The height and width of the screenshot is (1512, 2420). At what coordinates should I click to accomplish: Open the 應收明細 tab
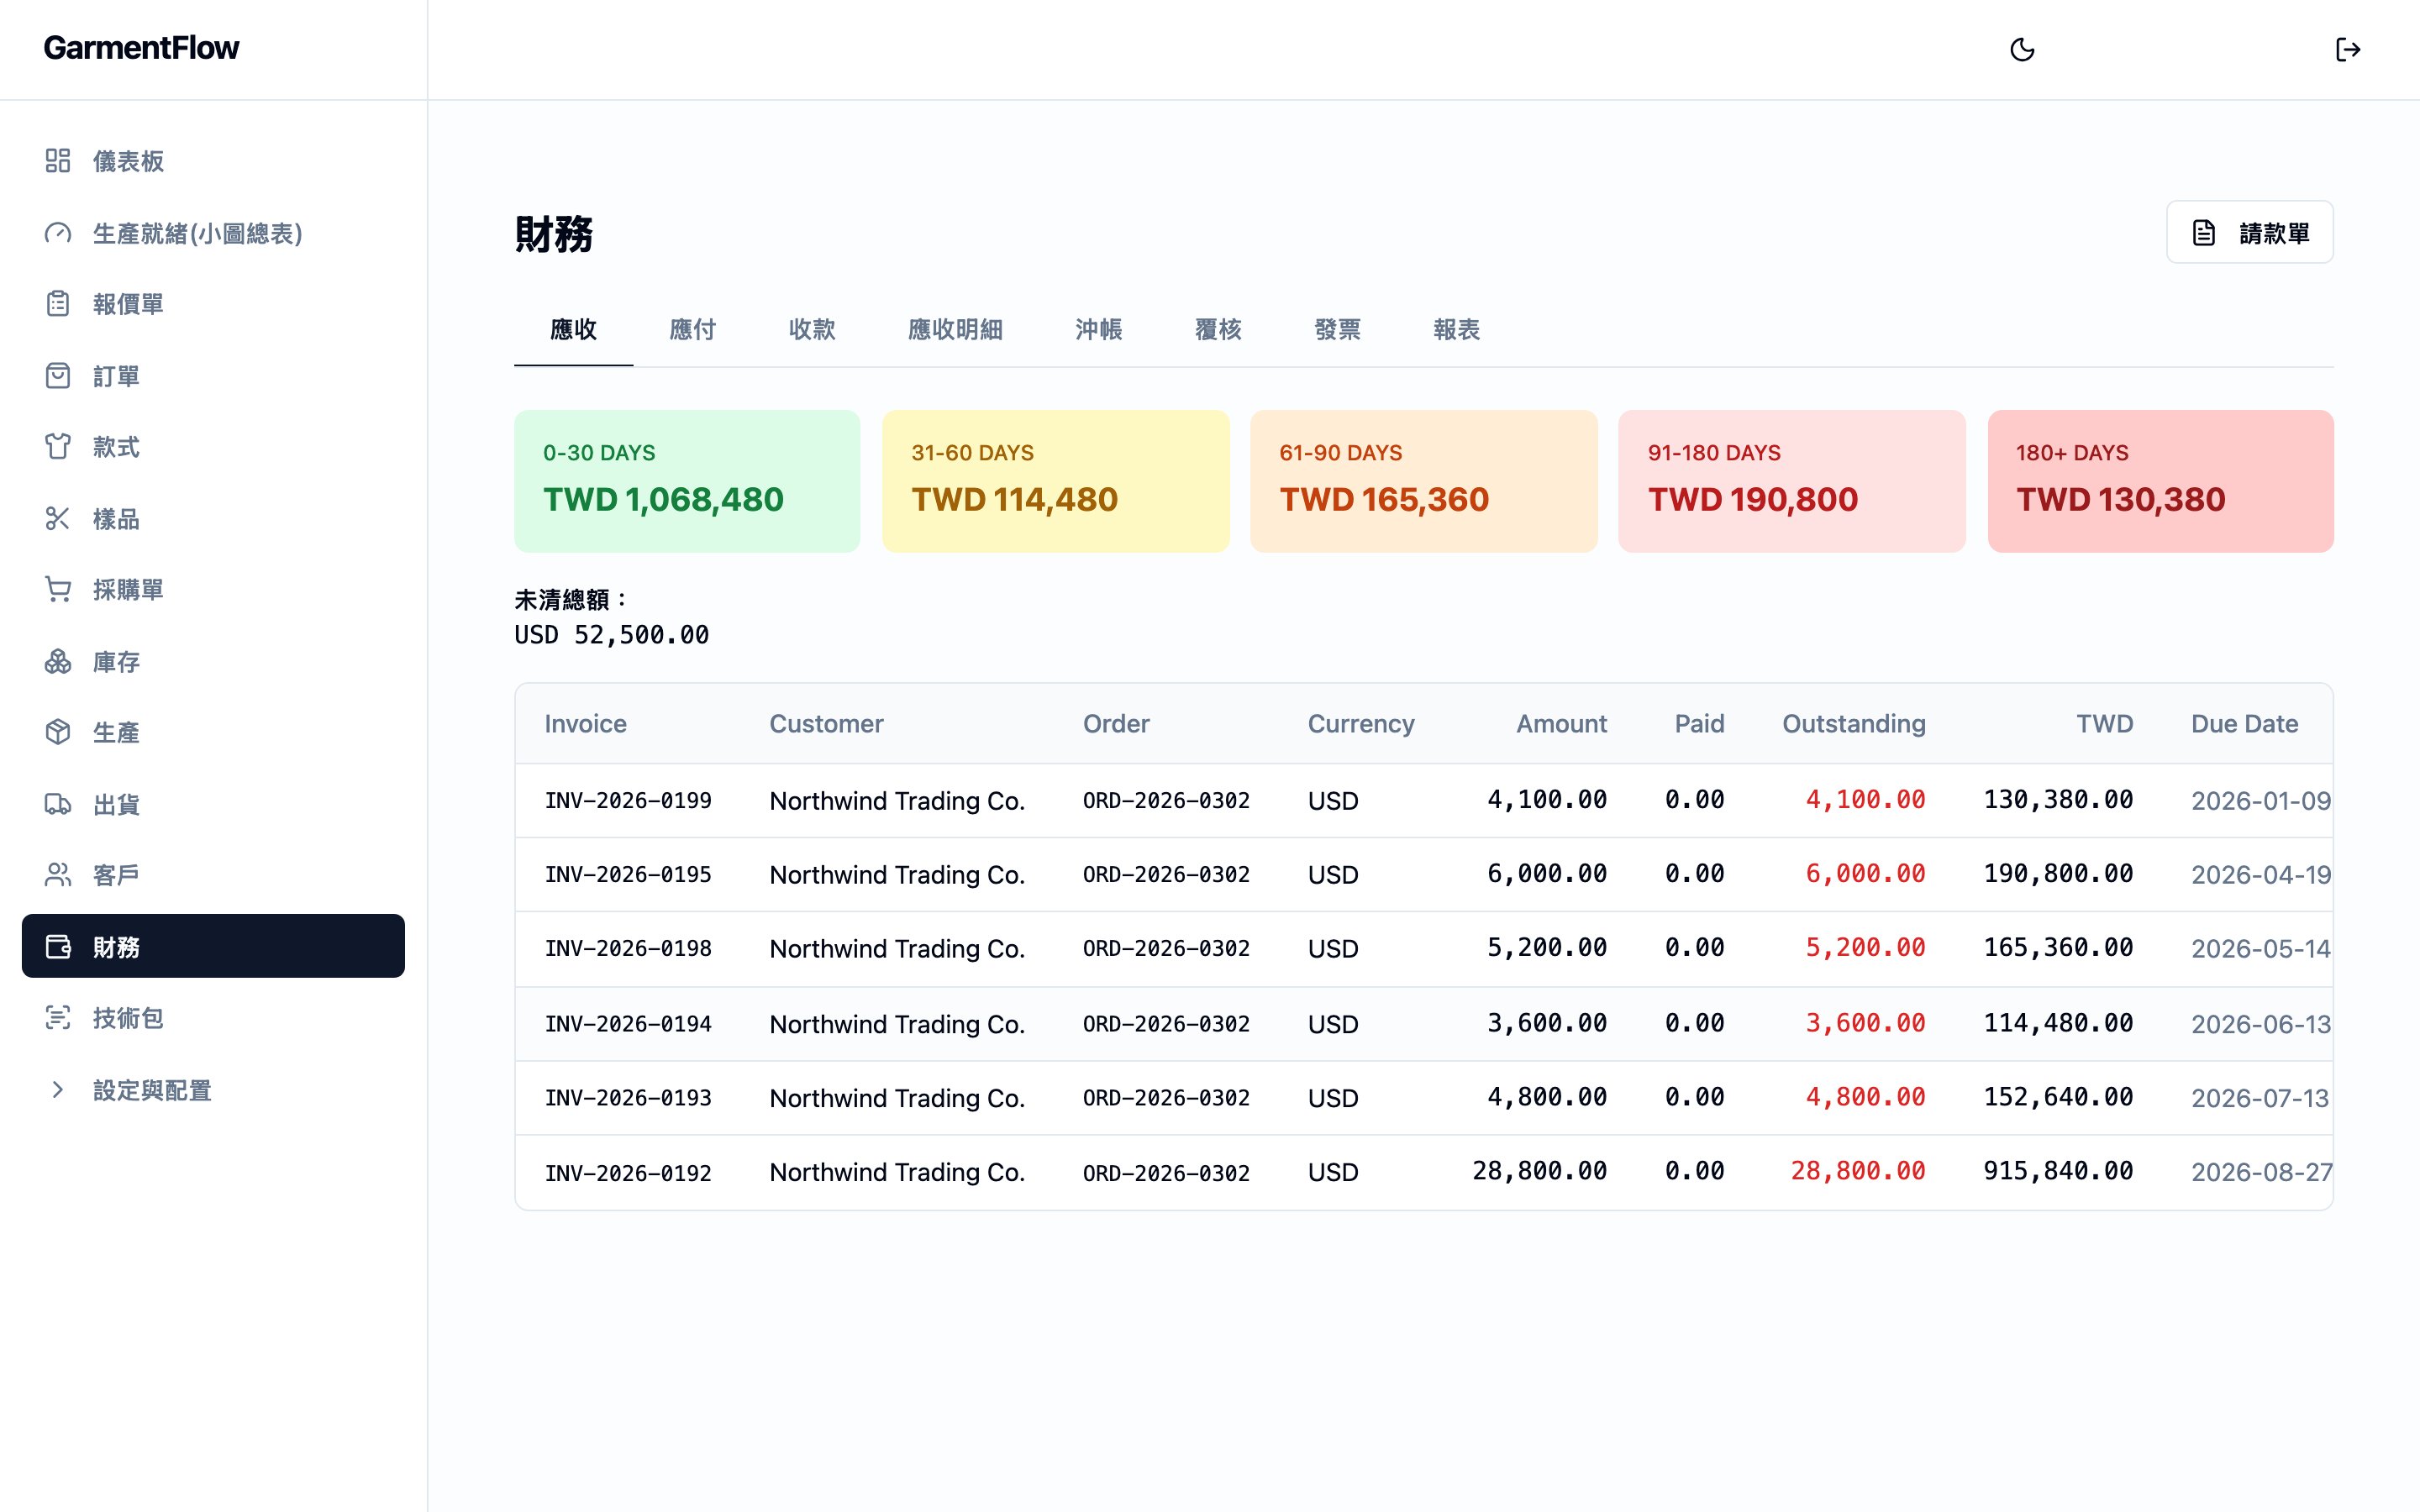pos(955,330)
